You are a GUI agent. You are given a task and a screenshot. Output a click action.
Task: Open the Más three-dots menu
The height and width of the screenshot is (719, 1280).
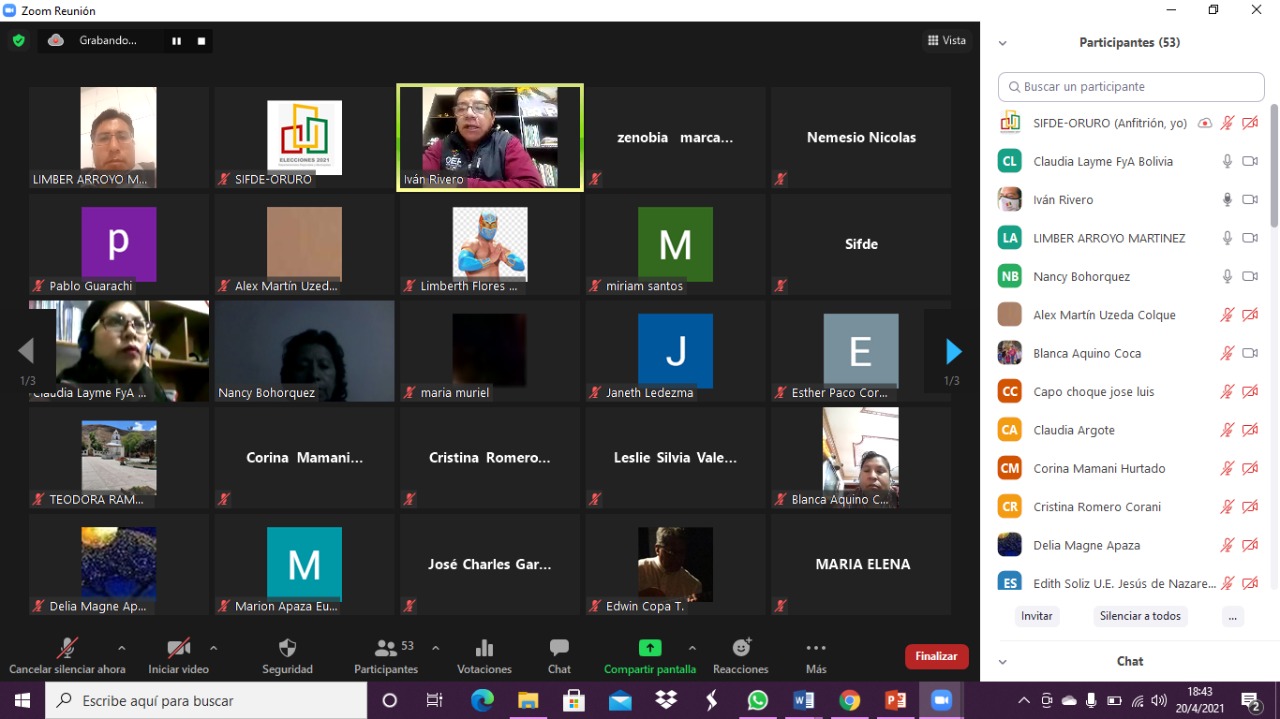pos(816,648)
